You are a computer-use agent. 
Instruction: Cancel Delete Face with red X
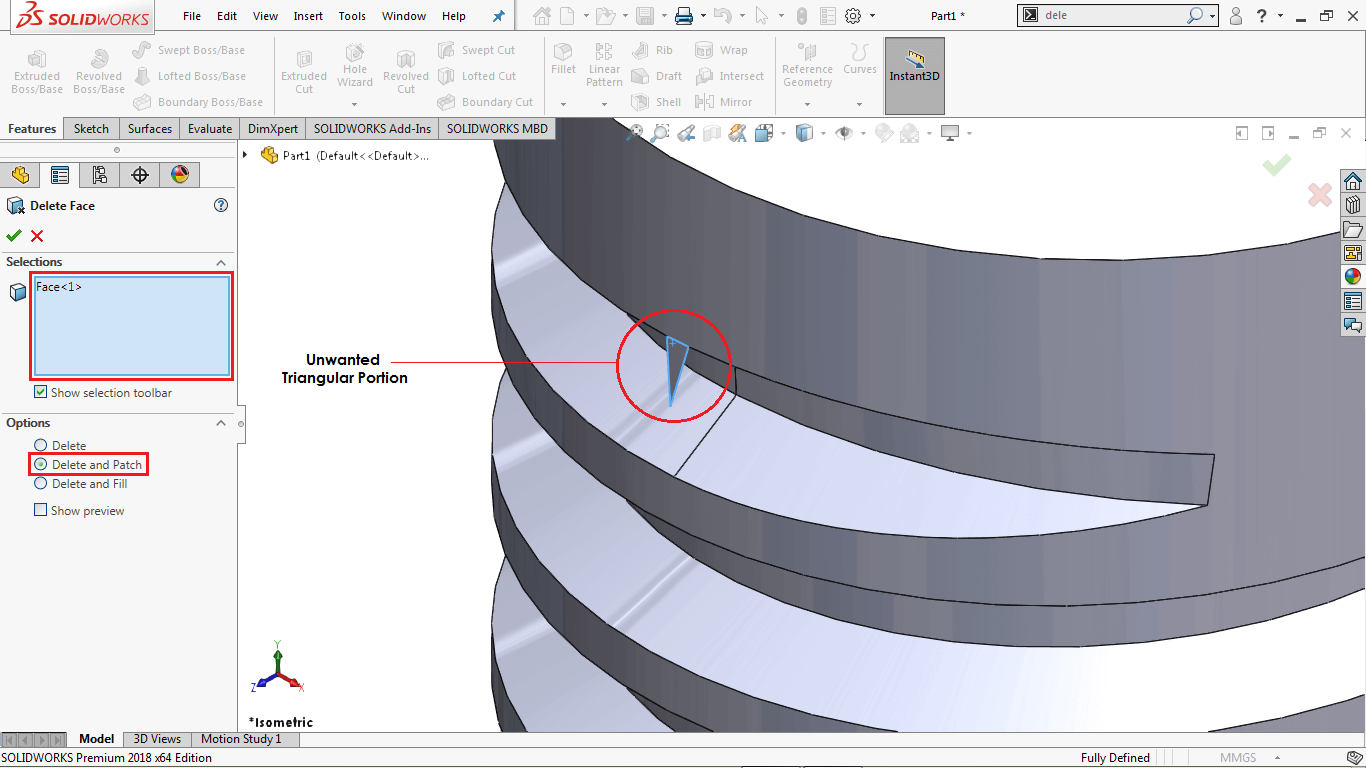coord(37,236)
